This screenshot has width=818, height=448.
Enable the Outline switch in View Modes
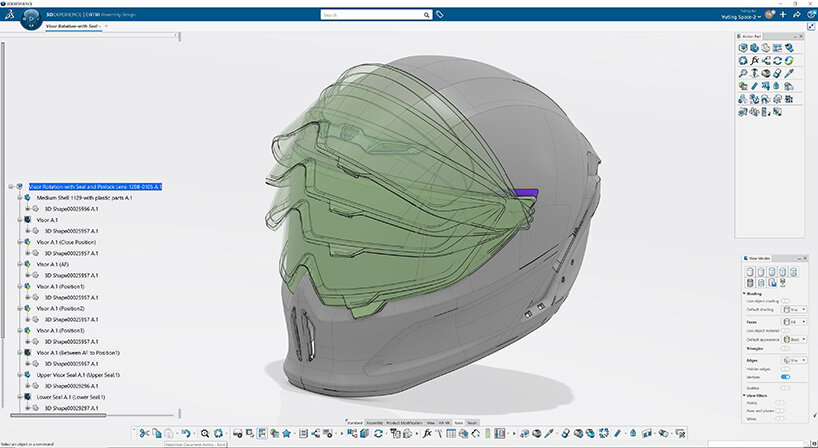click(x=785, y=386)
